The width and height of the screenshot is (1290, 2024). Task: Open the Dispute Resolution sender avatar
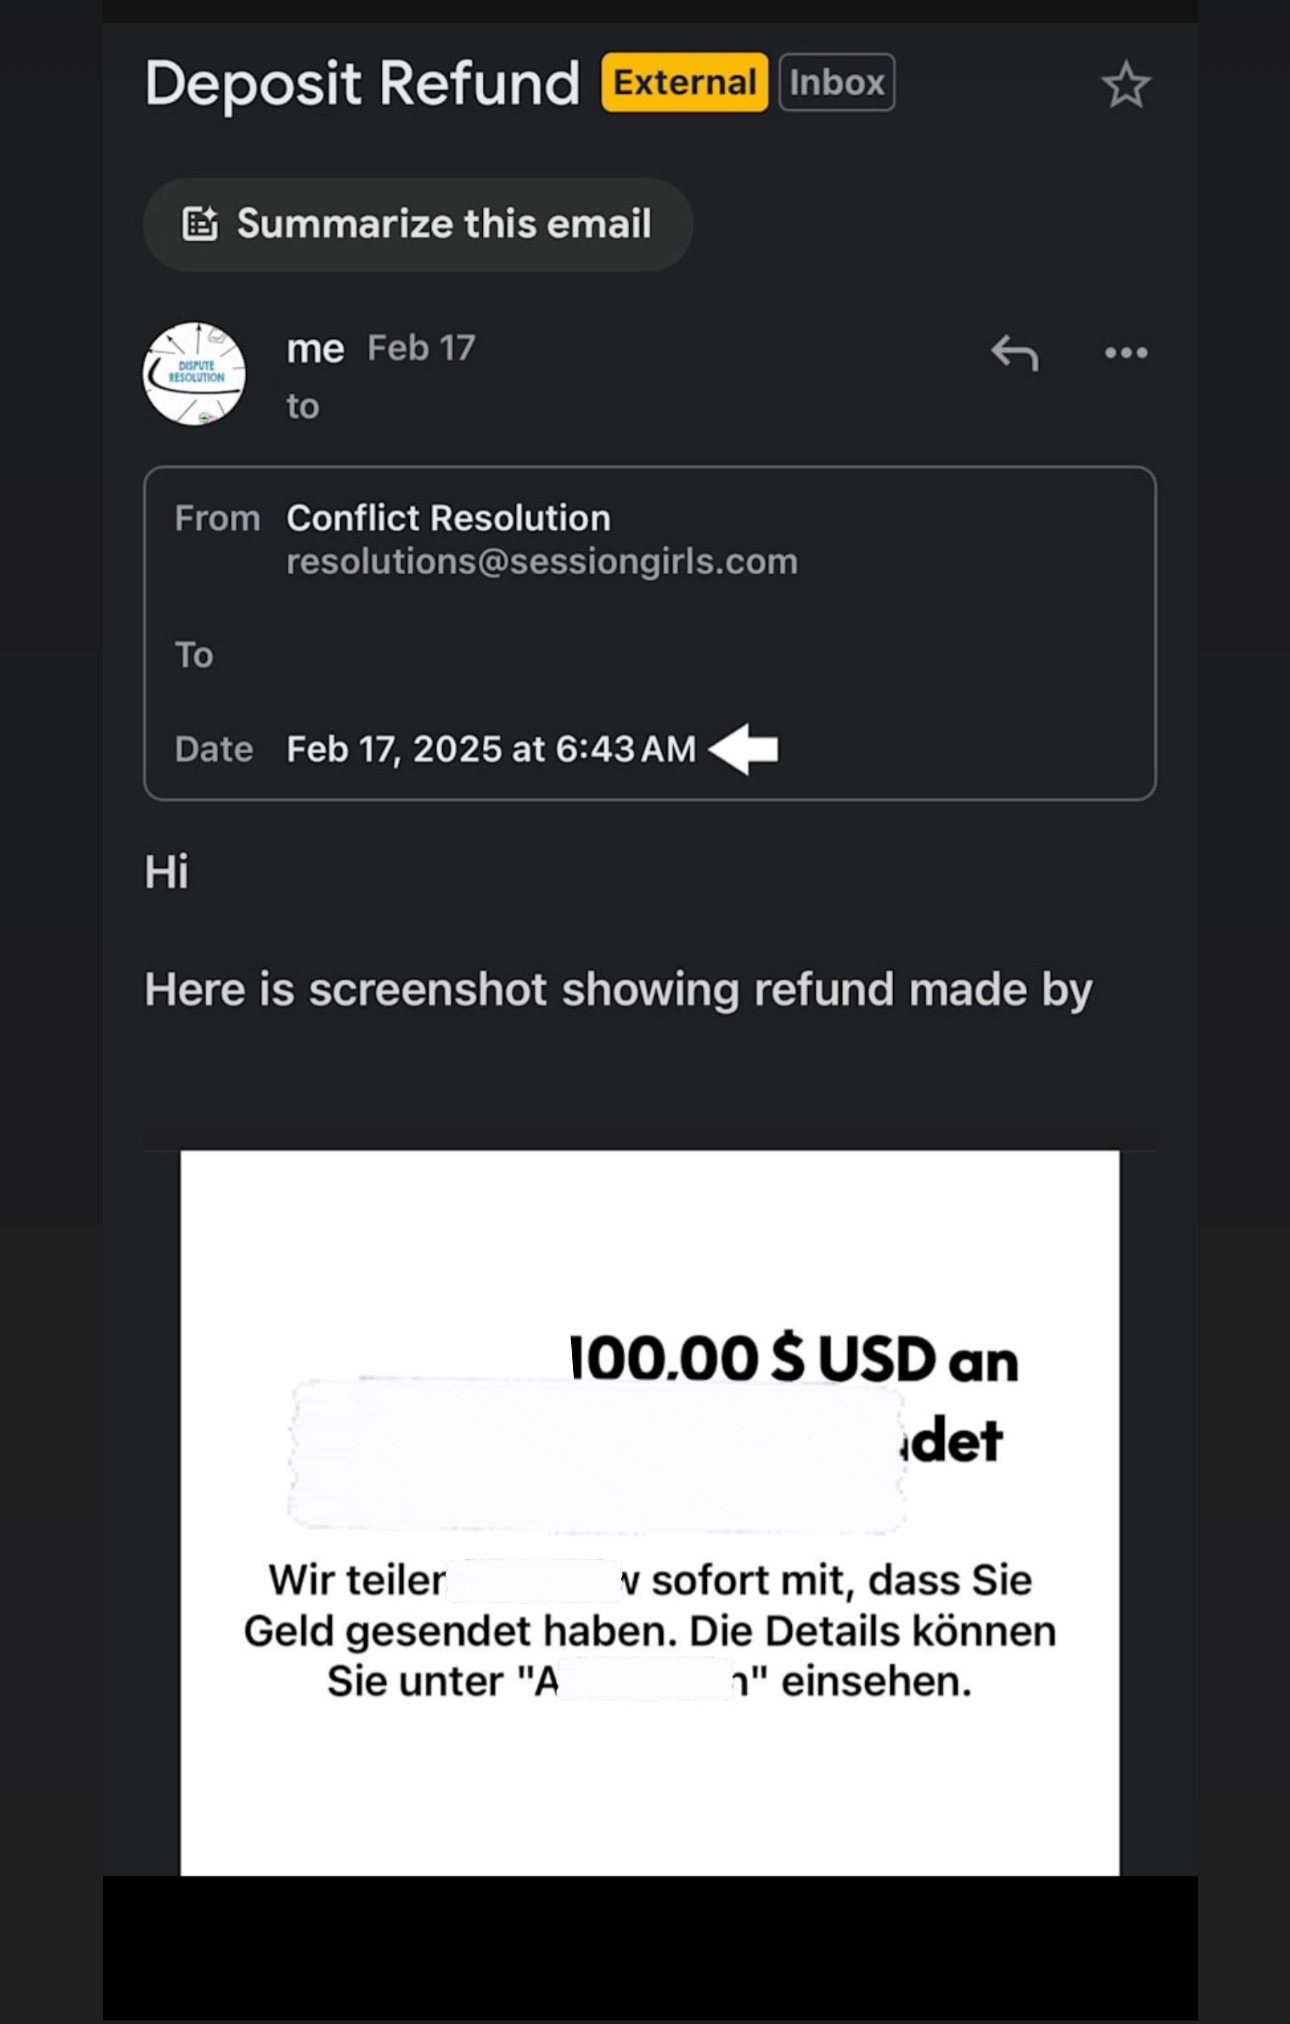(194, 373)
